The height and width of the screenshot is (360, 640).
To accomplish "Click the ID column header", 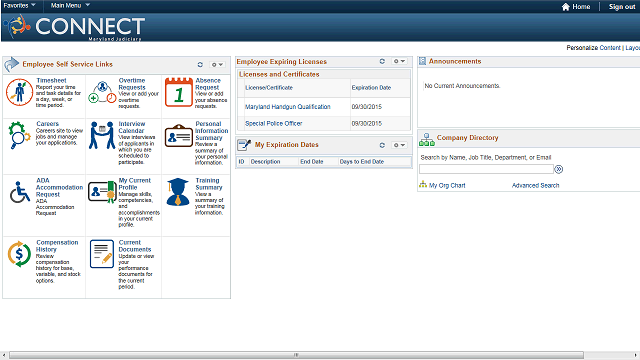I will coord(241,162).
